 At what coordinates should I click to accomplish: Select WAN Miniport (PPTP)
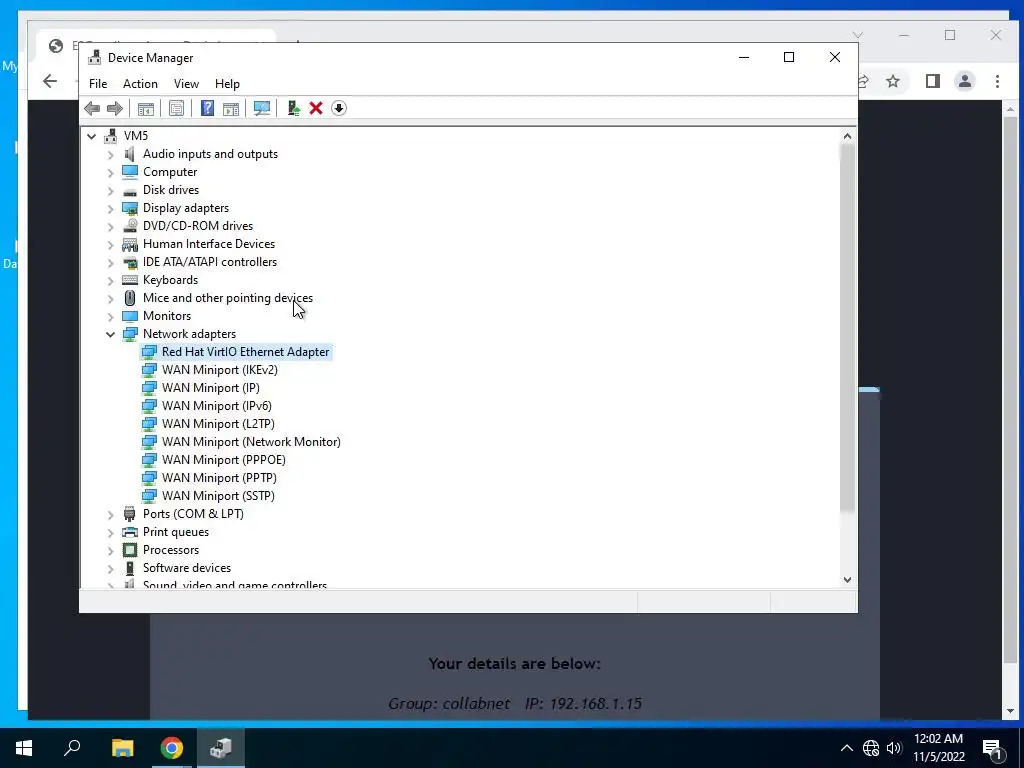219,478
